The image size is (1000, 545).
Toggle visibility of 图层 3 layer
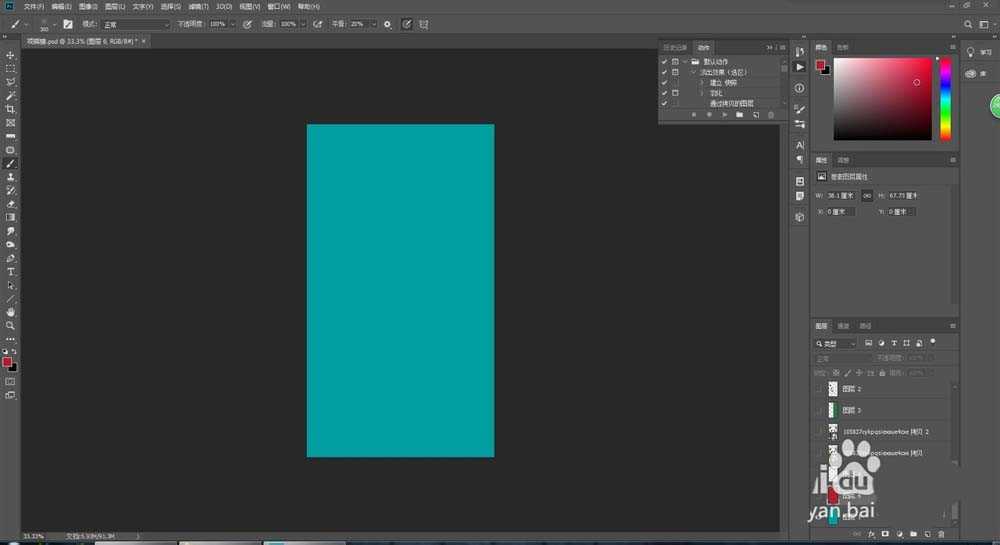(819, 410)
